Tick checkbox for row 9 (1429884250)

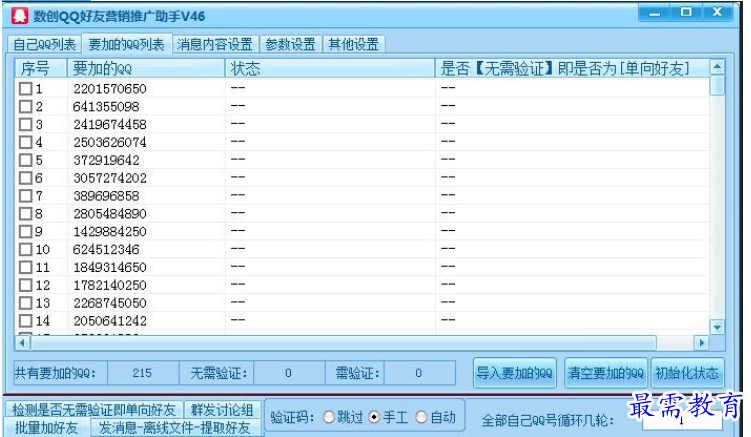(25, 231)
